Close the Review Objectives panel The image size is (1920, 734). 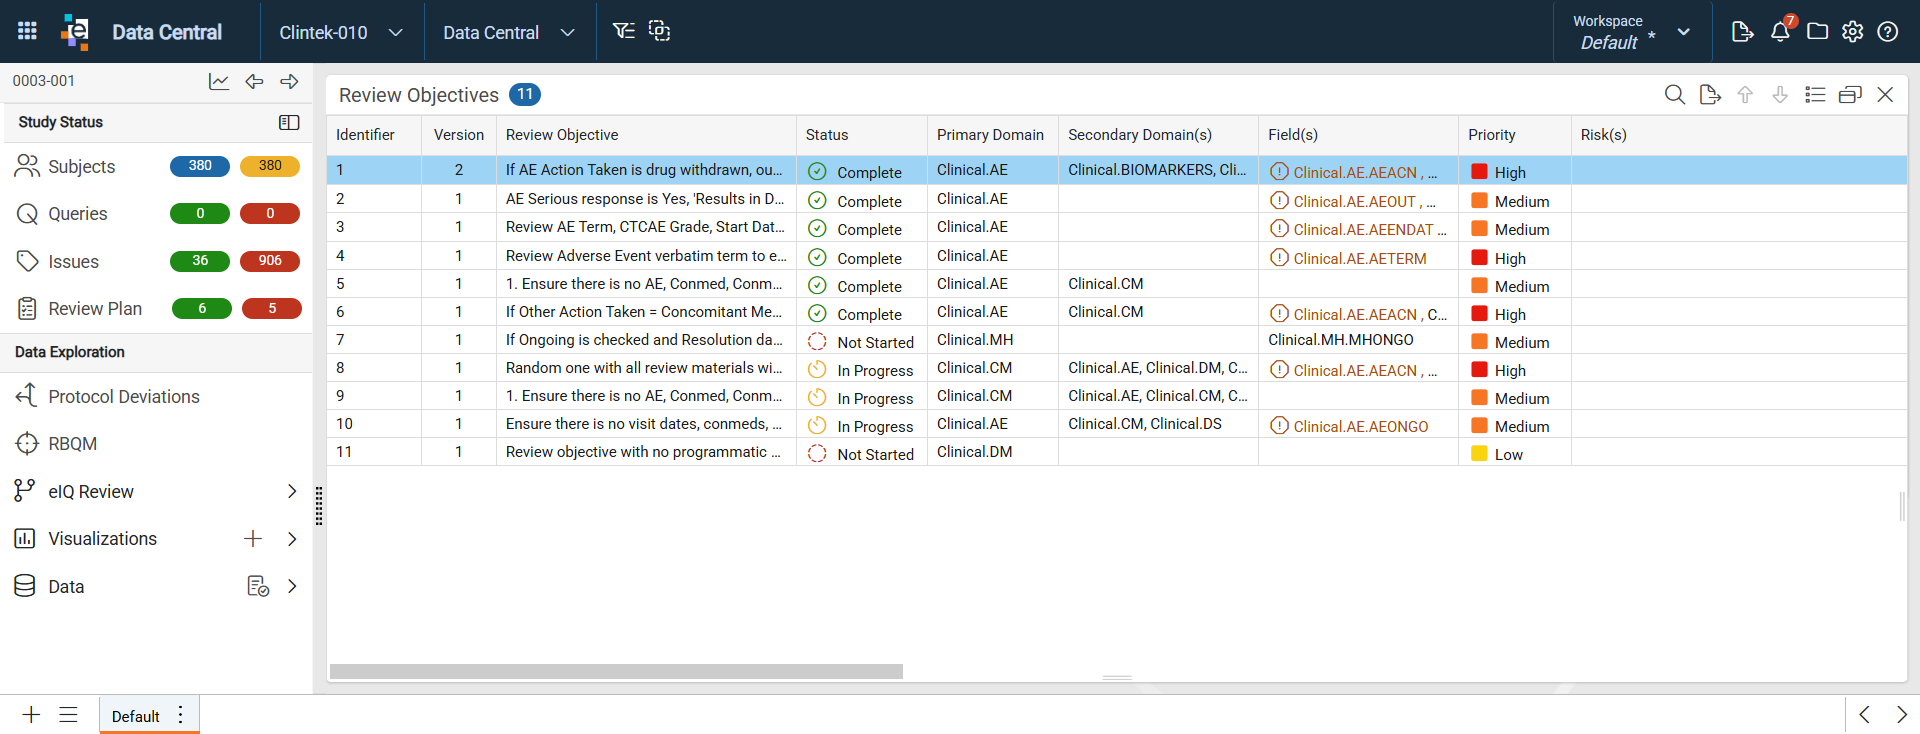[1886, 95]
